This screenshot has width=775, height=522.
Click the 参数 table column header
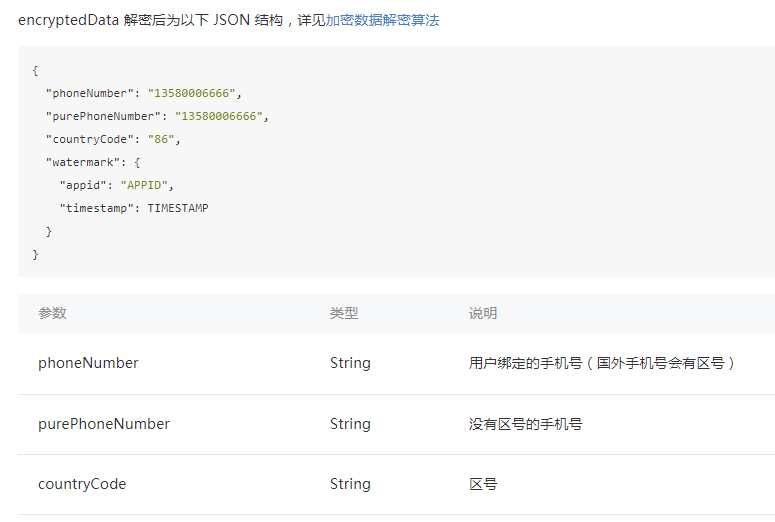point(52,313)
